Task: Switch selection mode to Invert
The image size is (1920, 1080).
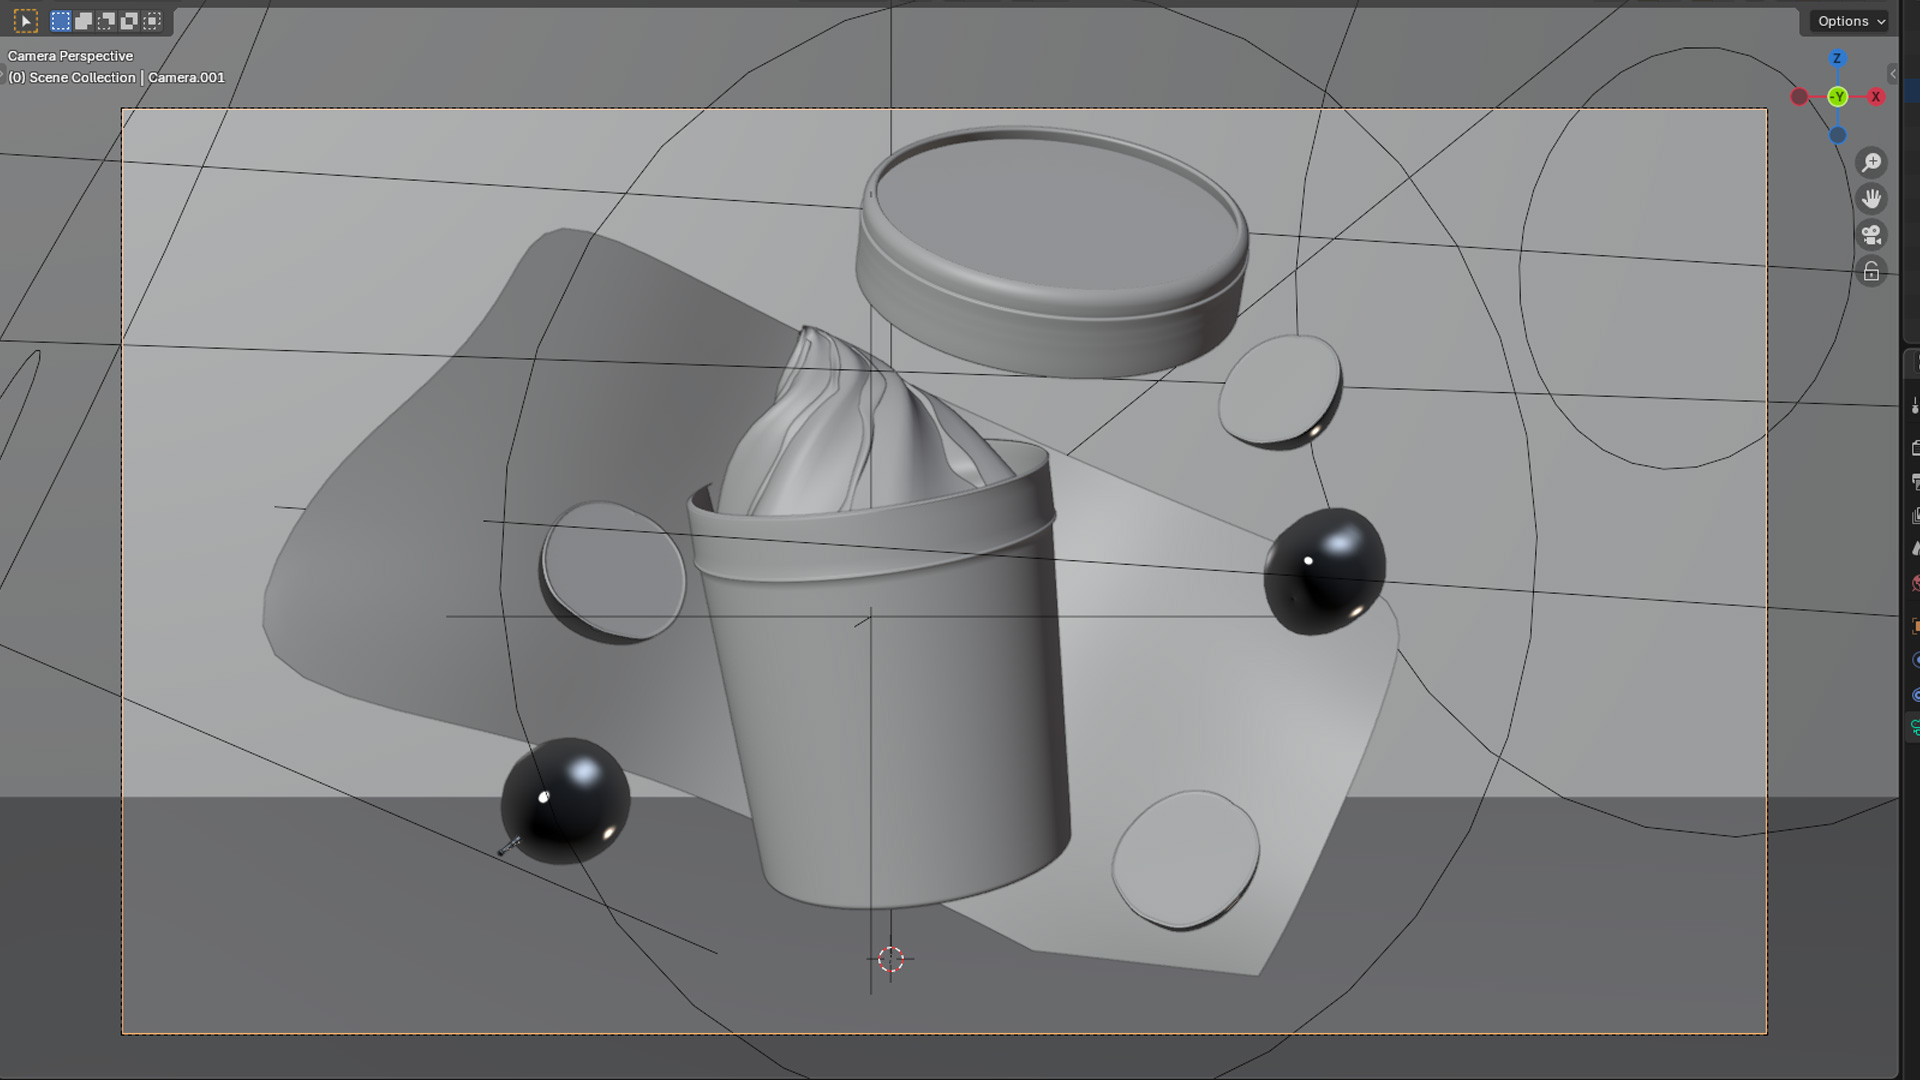Action: [130, 21]
